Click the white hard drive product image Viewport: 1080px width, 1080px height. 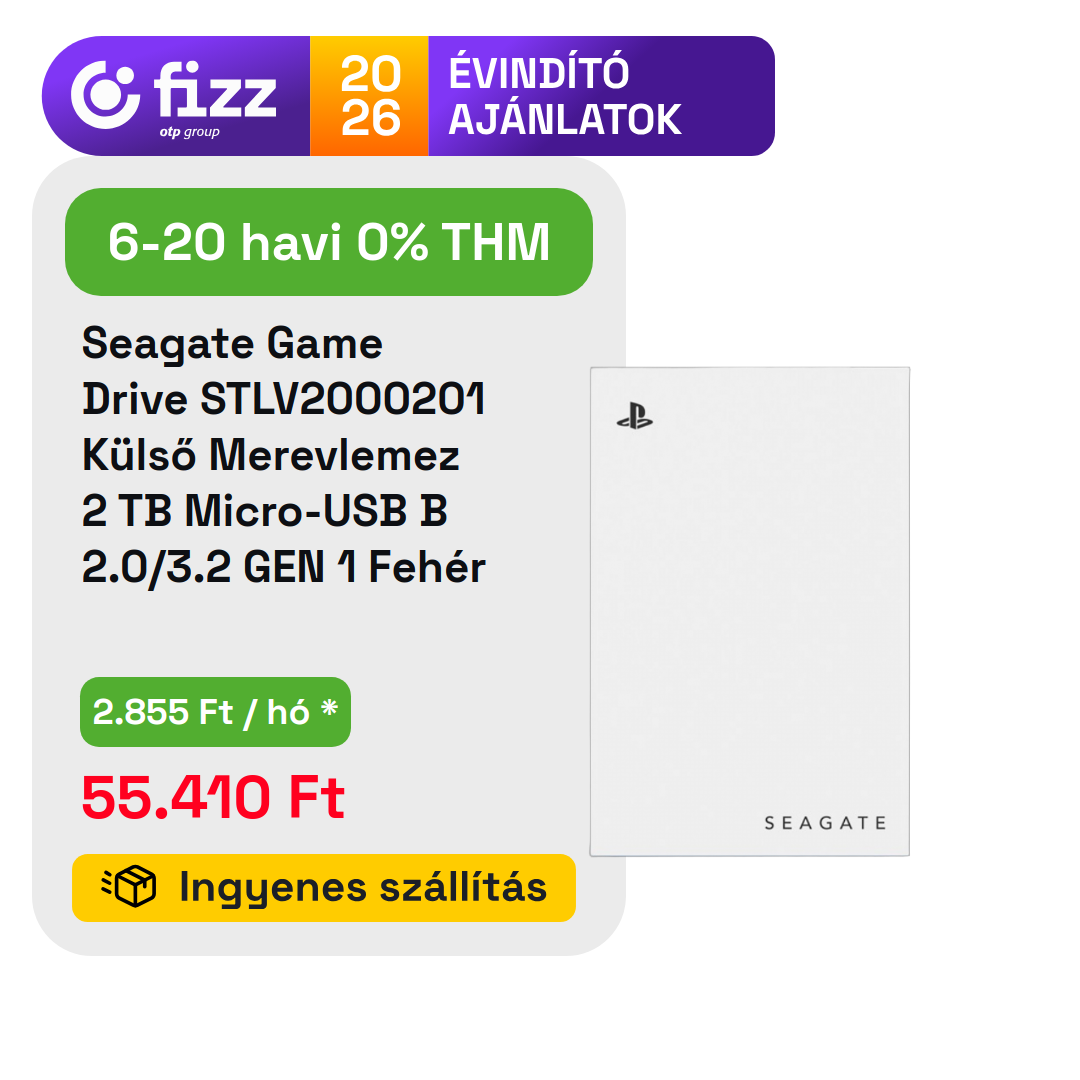pyautogui.click(x=749, y=610)
